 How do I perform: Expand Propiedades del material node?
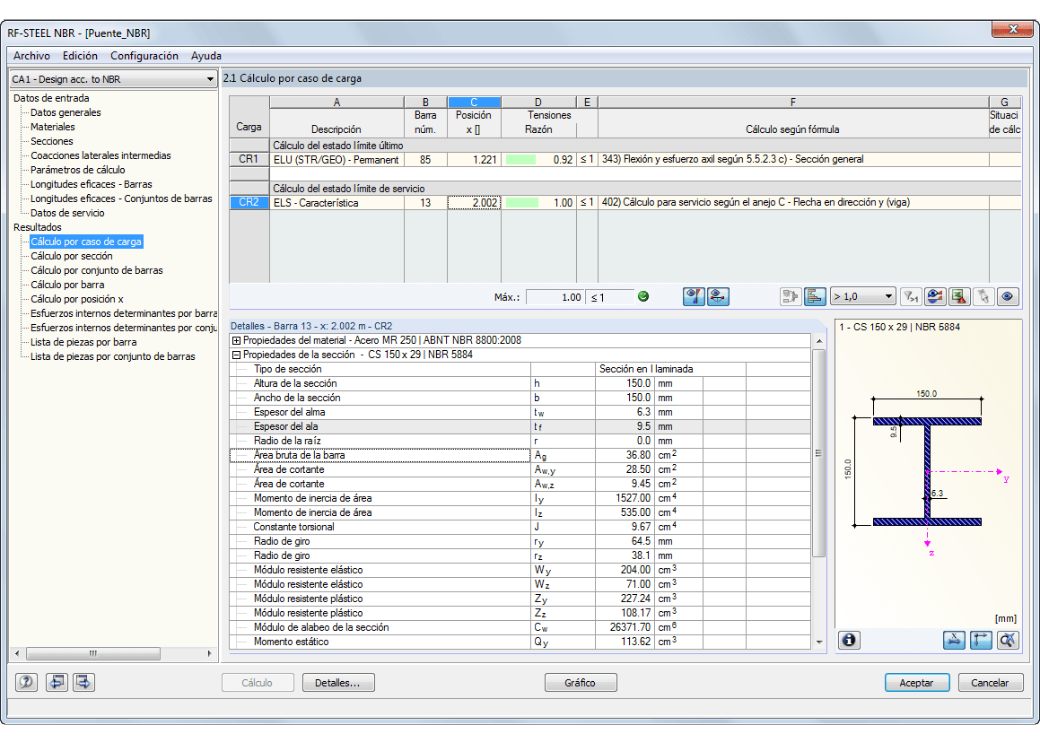click(236, 340)
